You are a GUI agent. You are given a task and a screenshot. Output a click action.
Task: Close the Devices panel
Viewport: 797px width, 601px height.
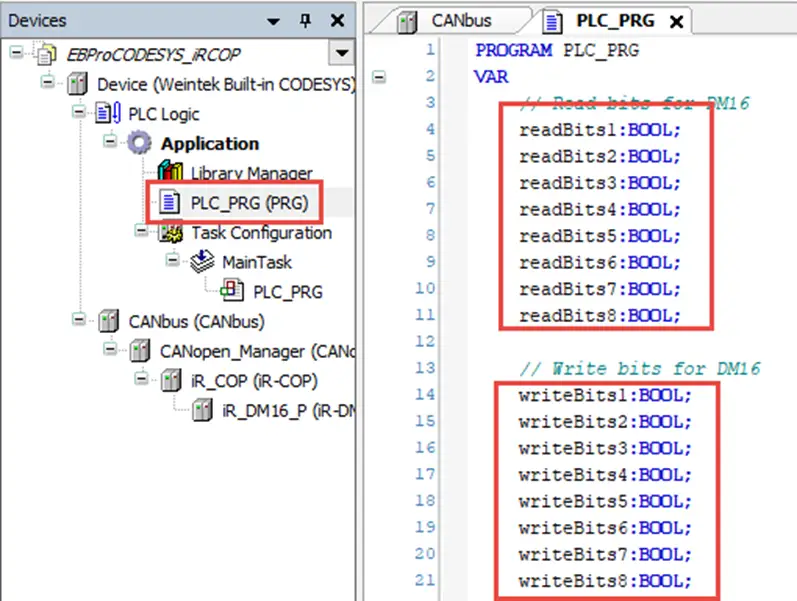point(338,20)
